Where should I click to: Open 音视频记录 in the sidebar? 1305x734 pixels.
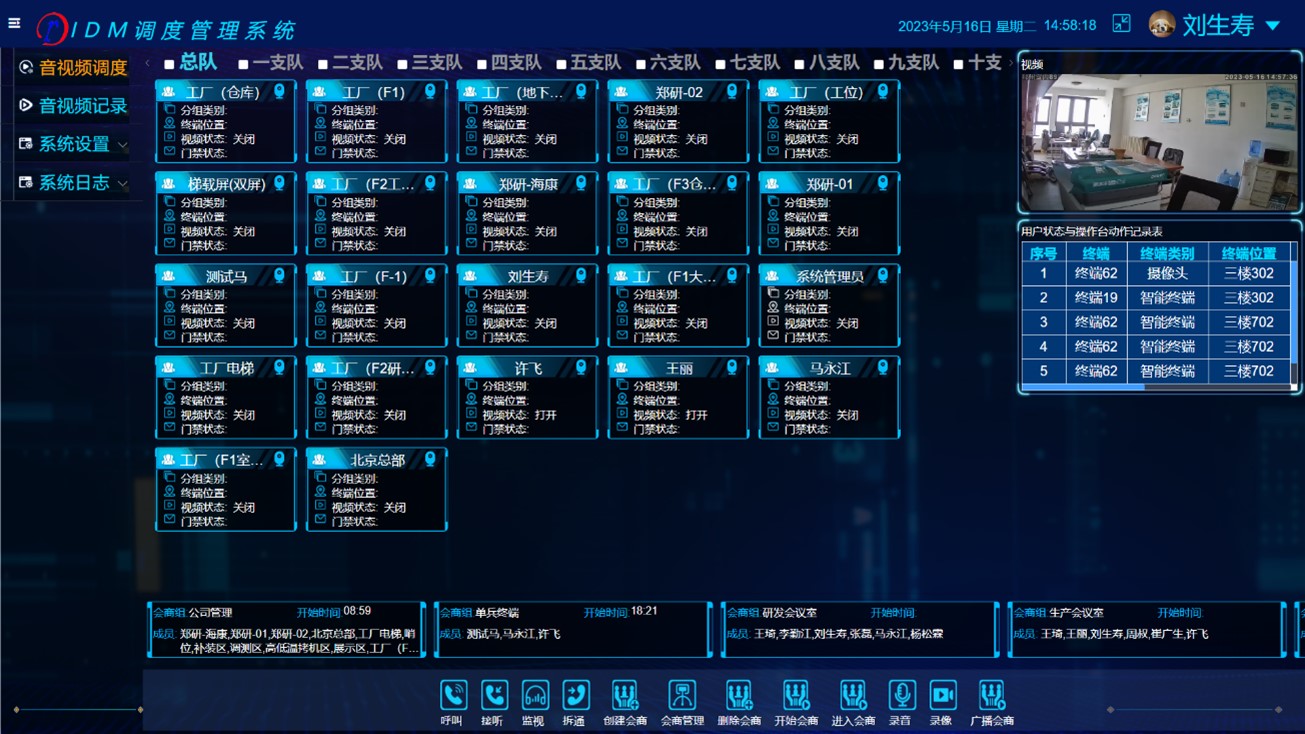click(x=82, y=106)
